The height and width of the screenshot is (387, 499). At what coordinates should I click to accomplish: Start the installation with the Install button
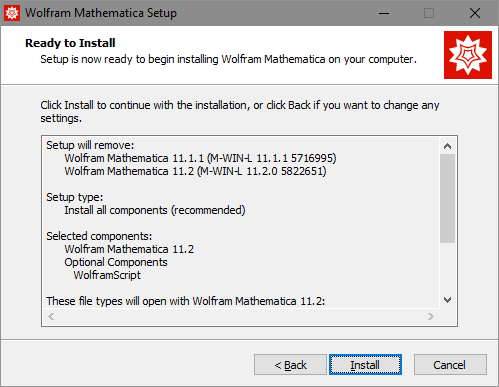[365, 365]
